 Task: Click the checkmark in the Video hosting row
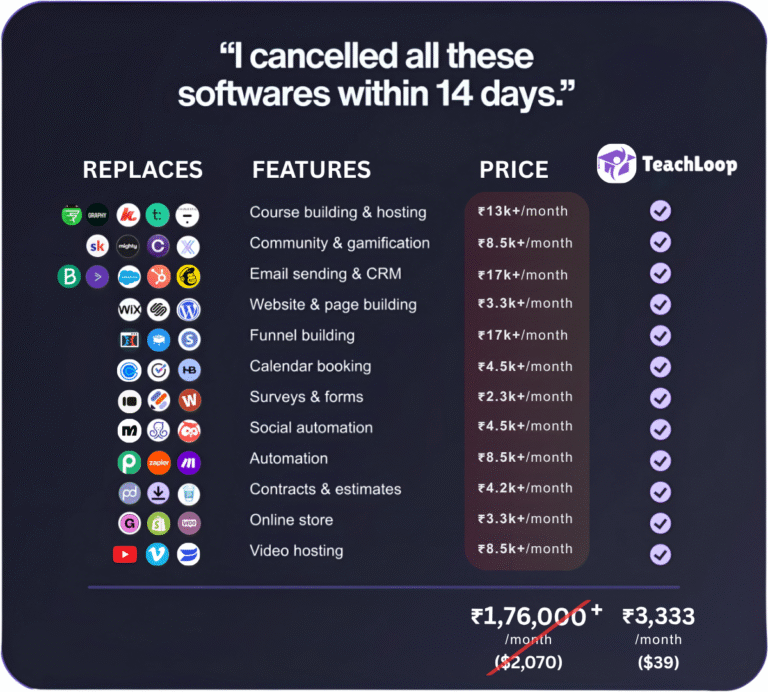point(660,553)
